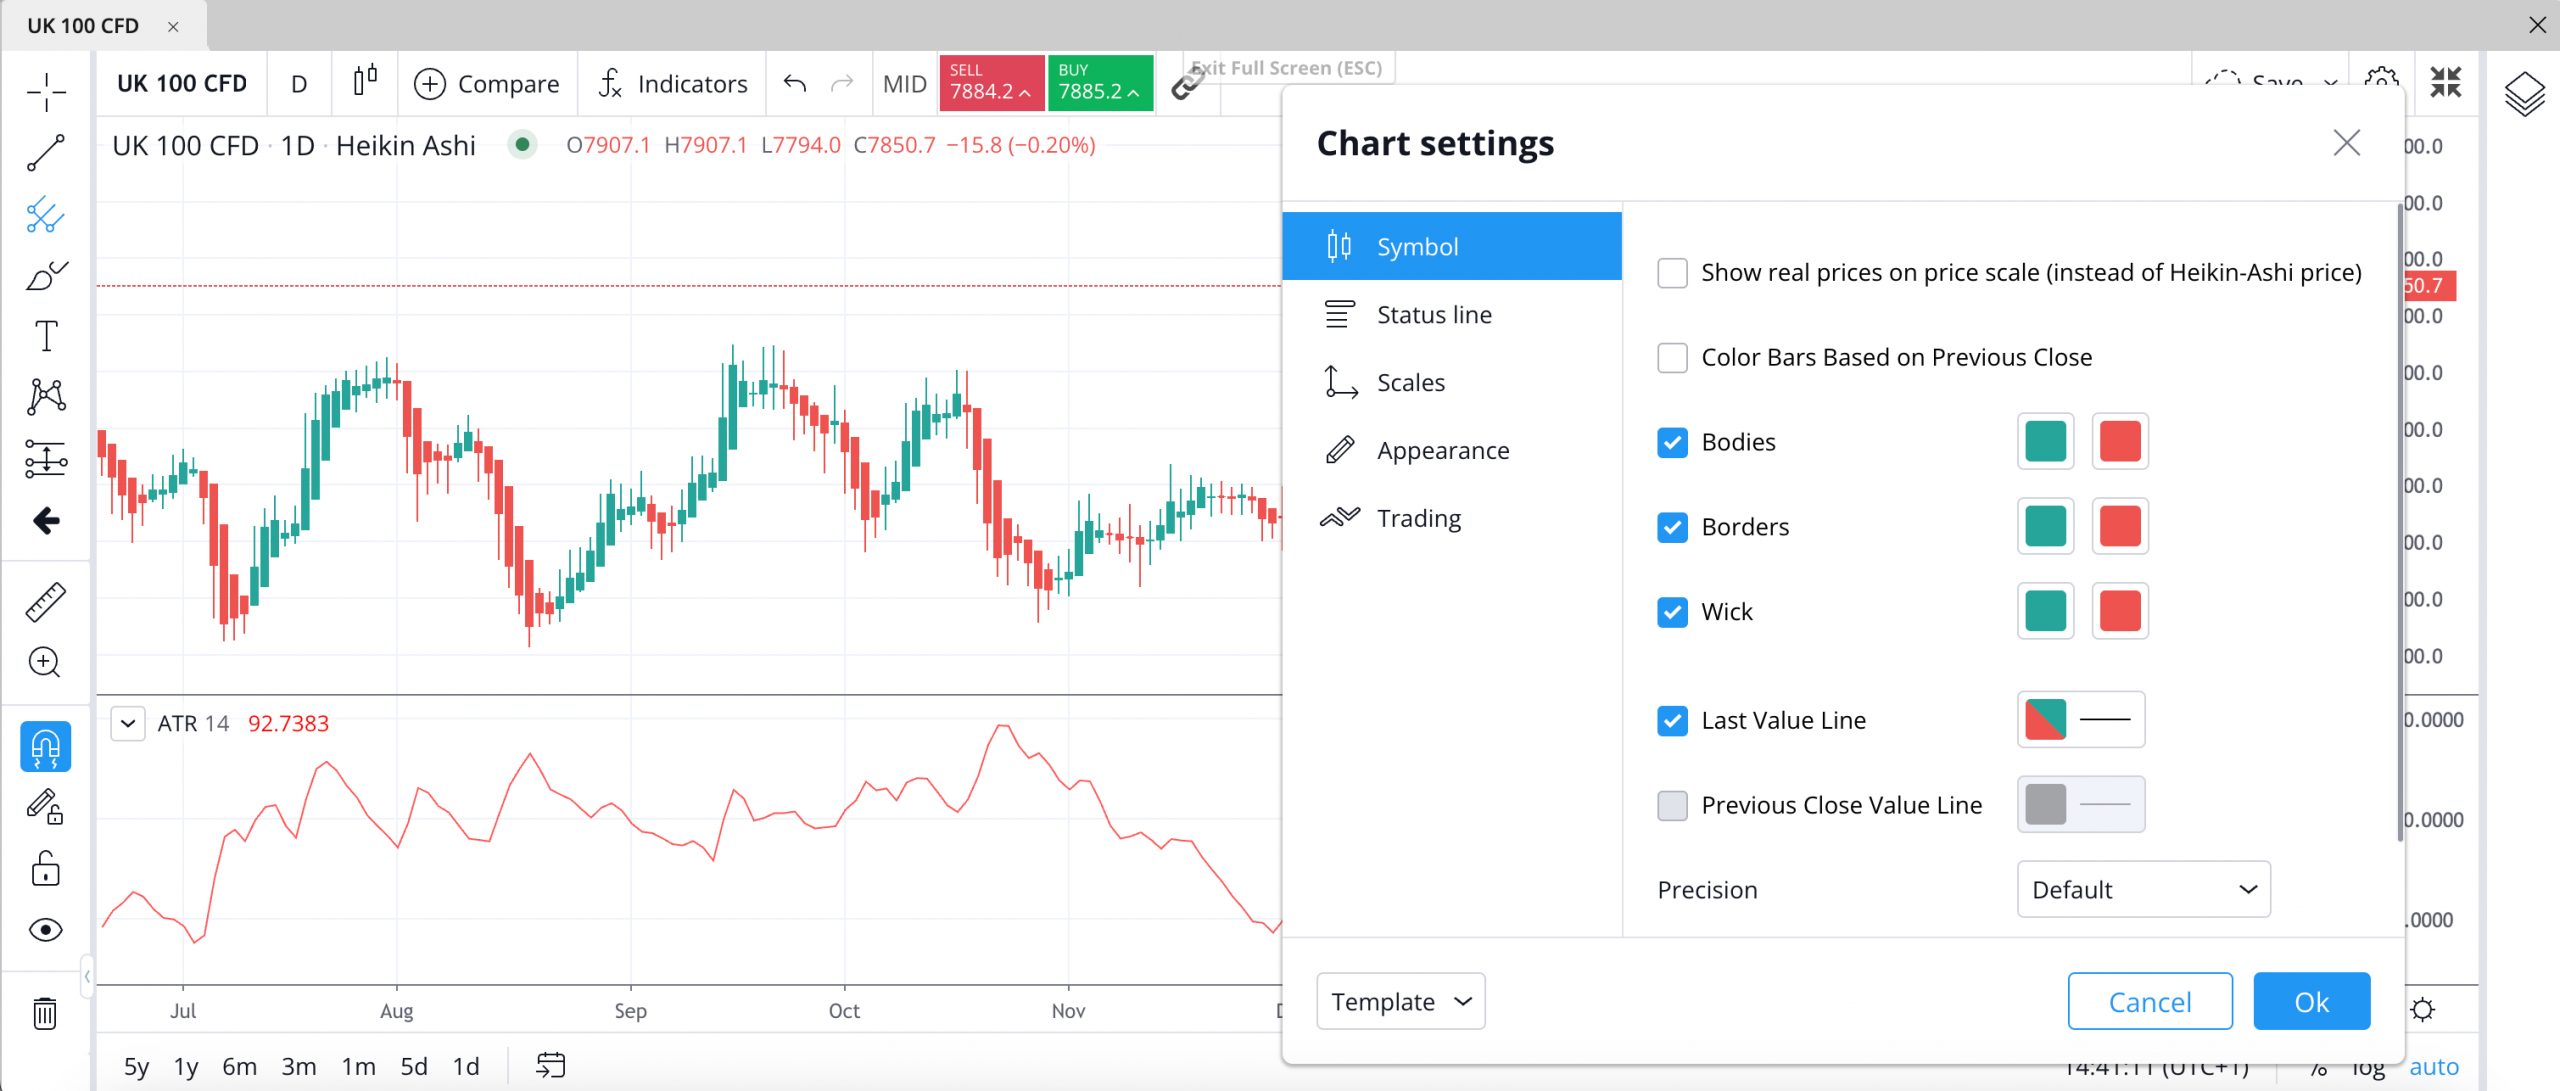The image size is (2560, 1091).
Task: Uncheck the Wick checkbox
Action: point(1672,612)
